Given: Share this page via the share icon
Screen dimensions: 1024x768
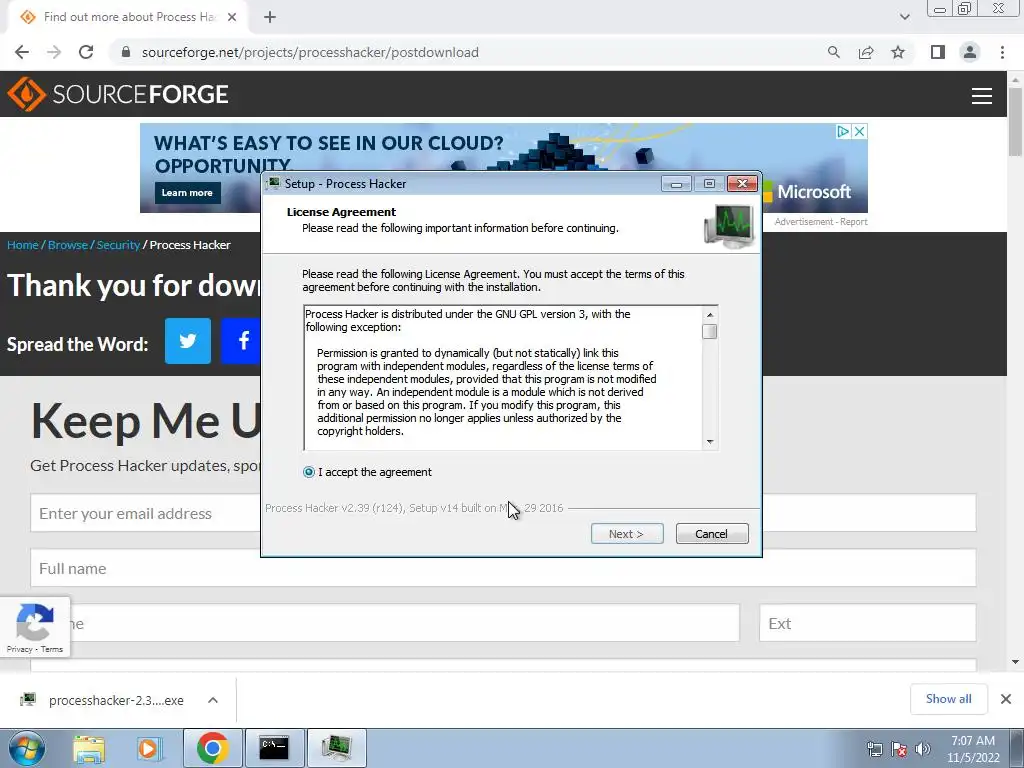Looking at the screenshot, I should click(x=866, y=52).
